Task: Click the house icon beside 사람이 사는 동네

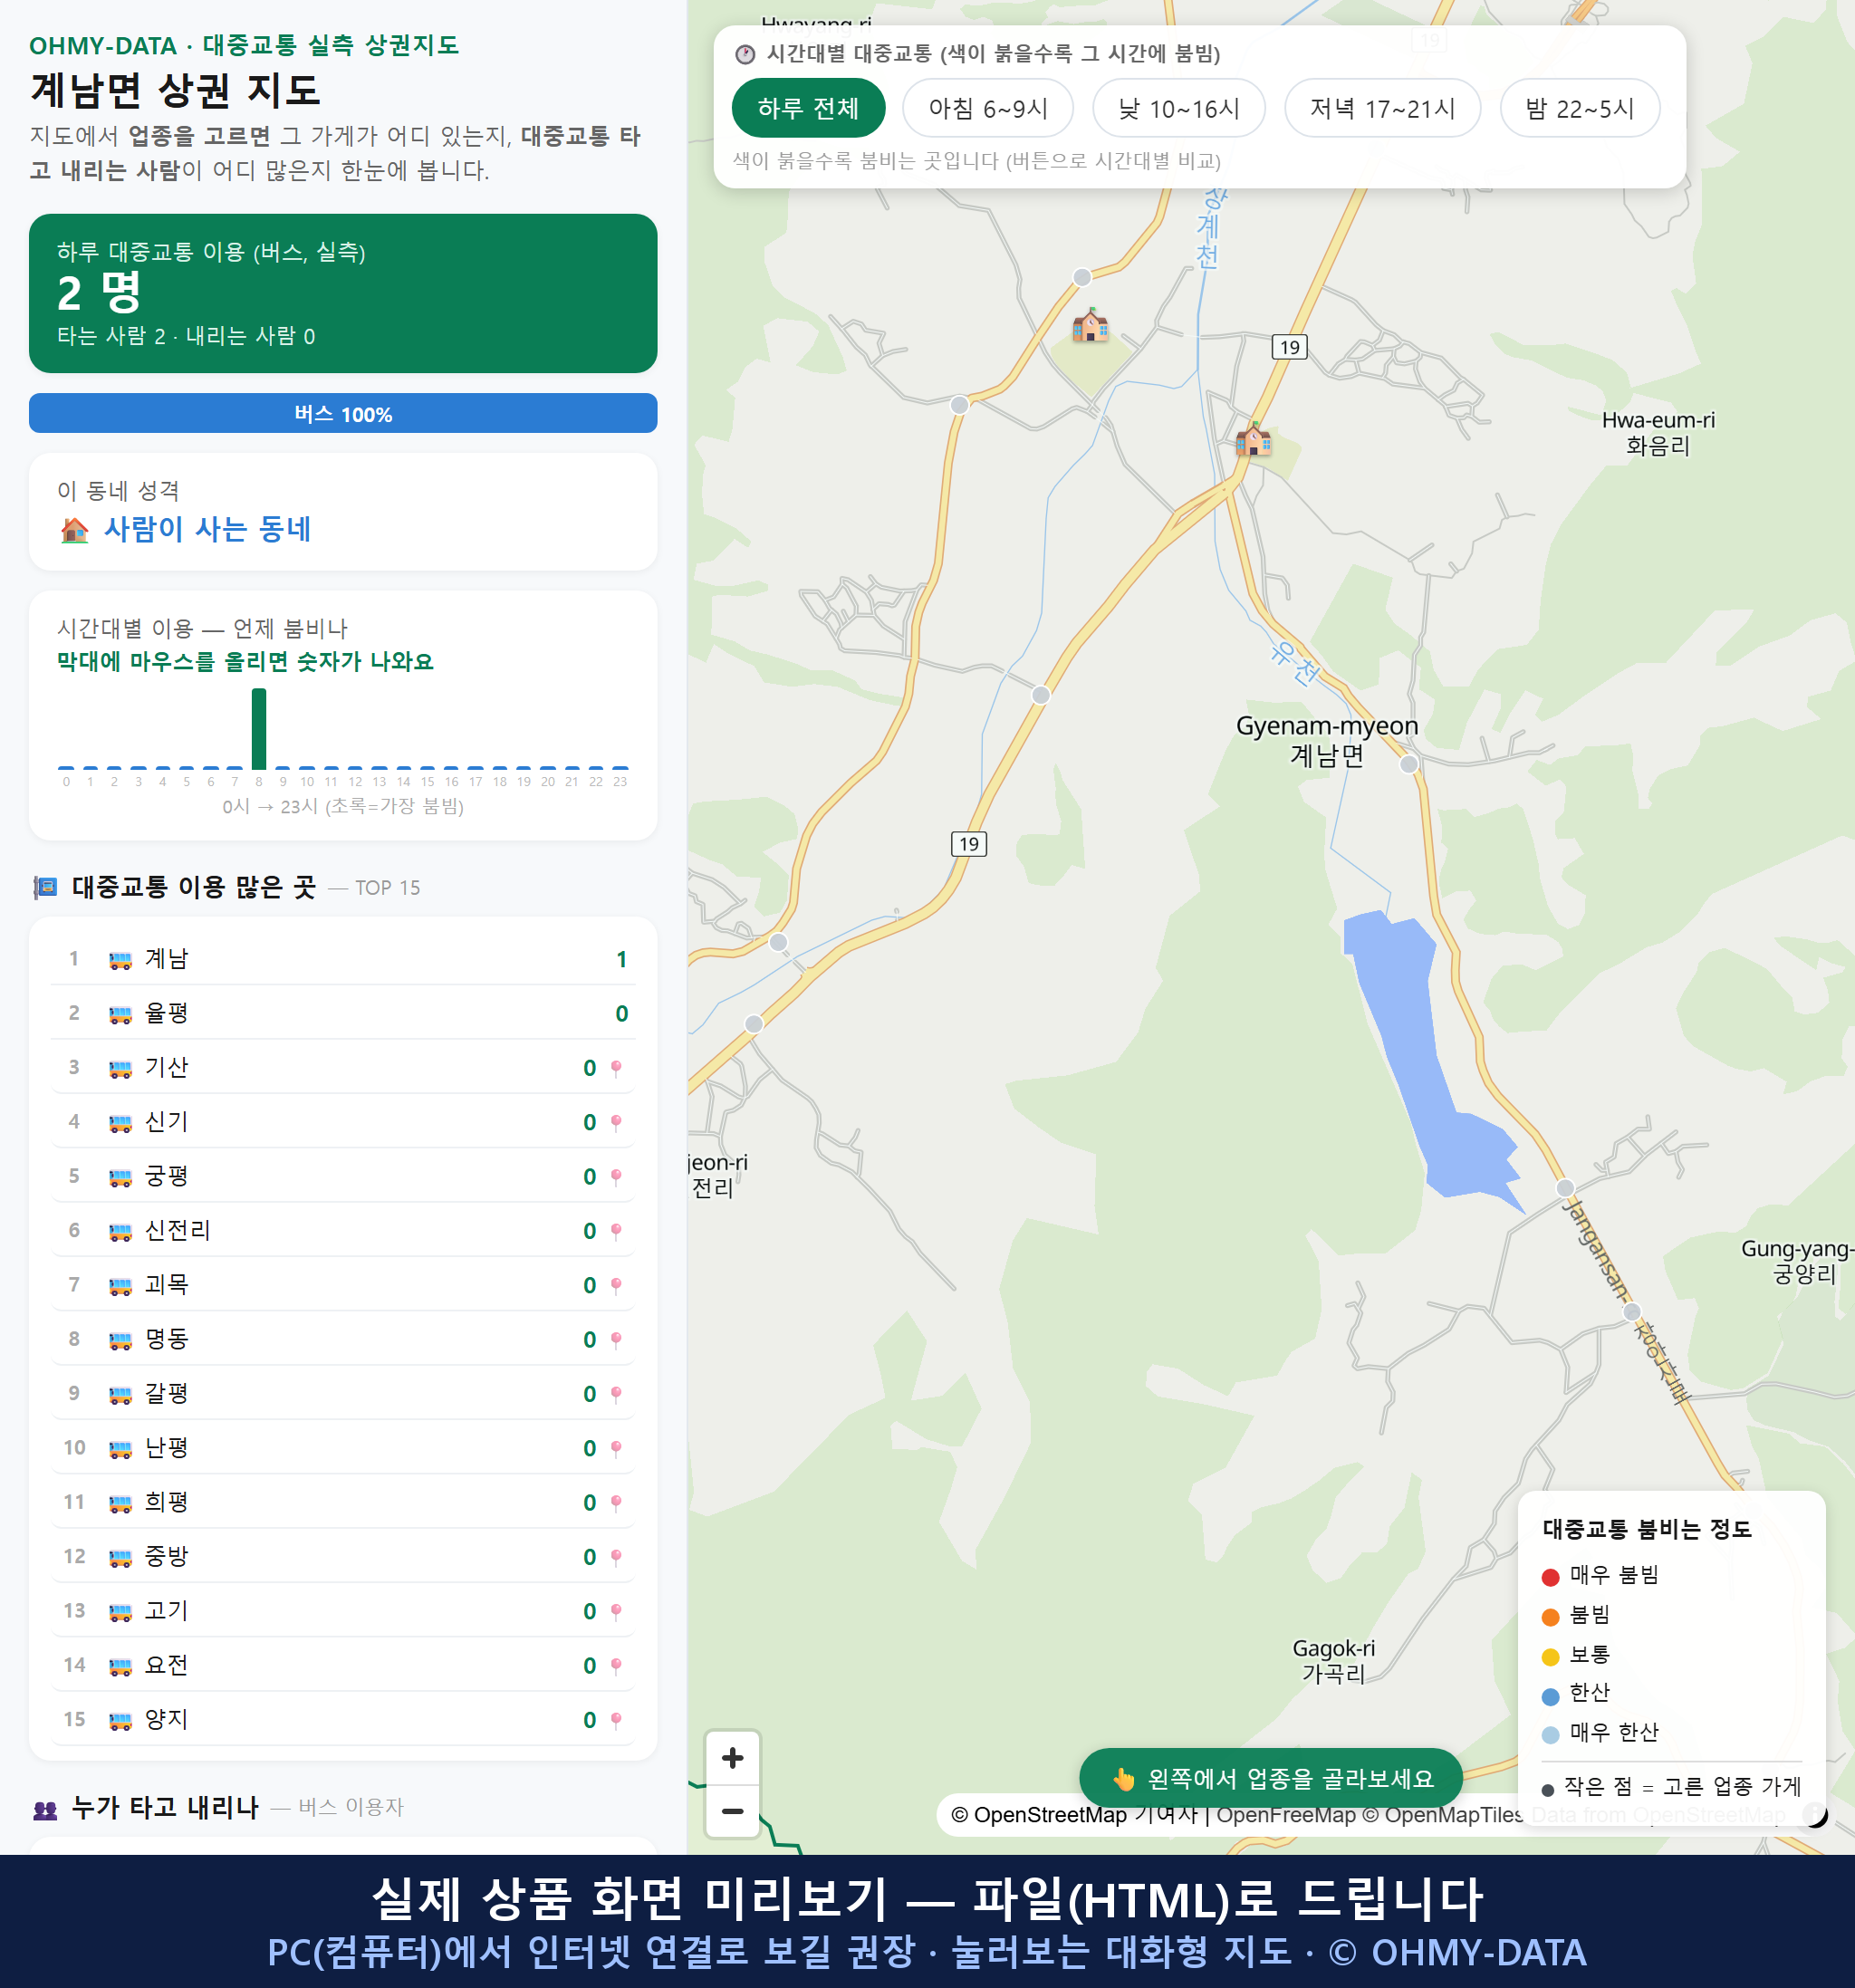Action: pos(75,530)
